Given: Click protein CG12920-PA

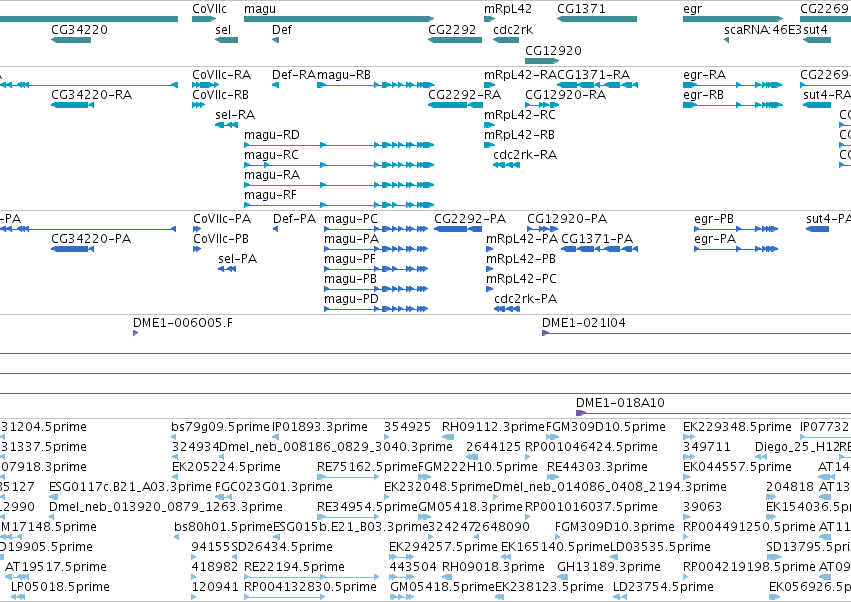Looking at the screenshot, I should [x=567, y=219].
